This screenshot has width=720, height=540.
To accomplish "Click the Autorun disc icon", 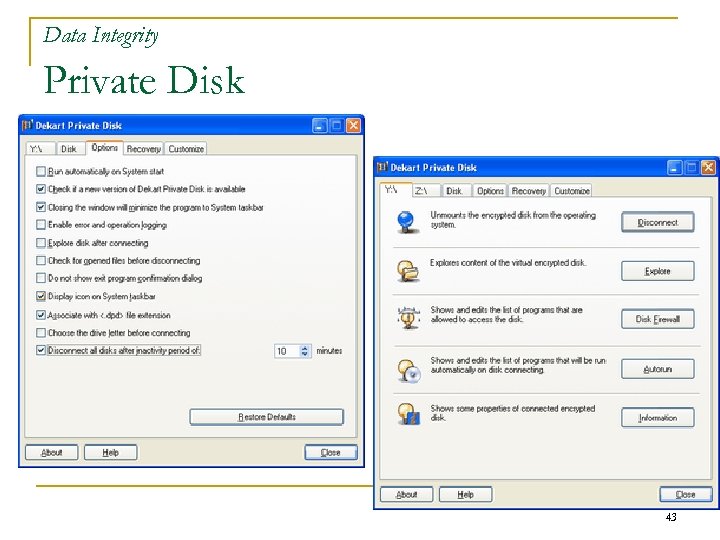I will (409, 371).
